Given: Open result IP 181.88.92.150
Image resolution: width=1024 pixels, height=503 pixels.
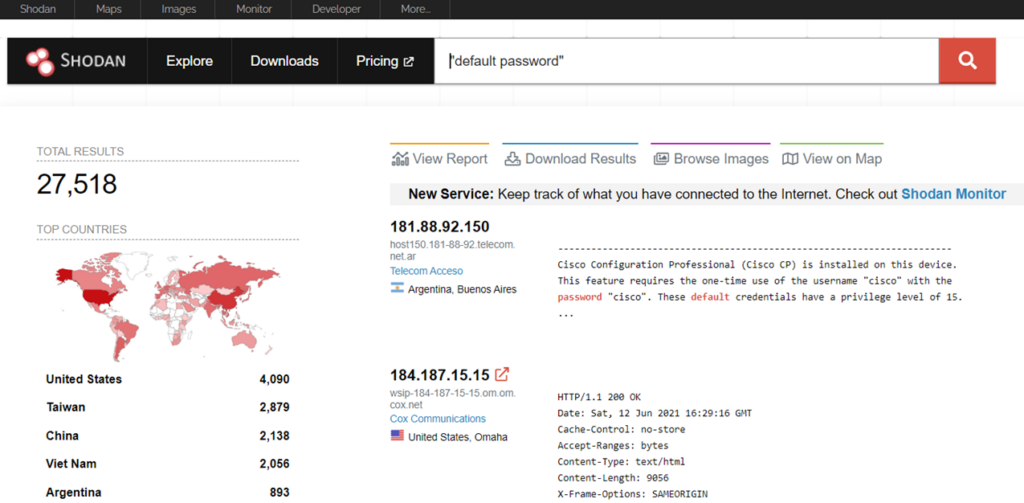Looking at the screenshot, I should tap(440, 227).
